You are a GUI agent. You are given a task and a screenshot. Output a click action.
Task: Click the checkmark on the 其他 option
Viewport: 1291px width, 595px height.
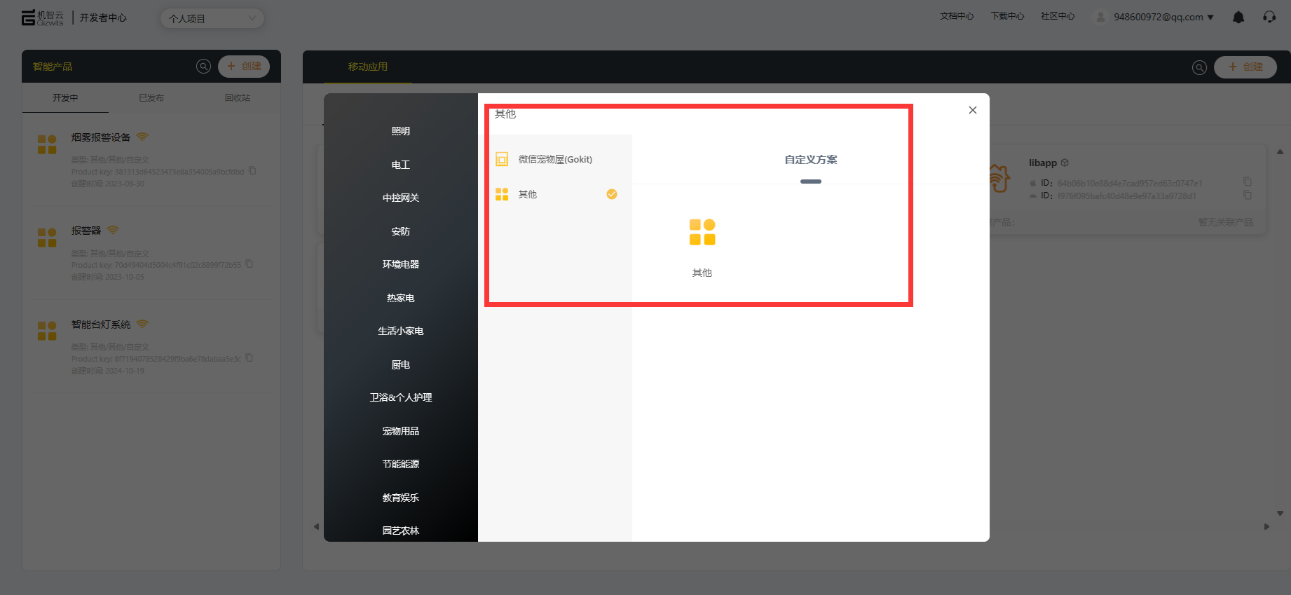(x=611, y=194)
